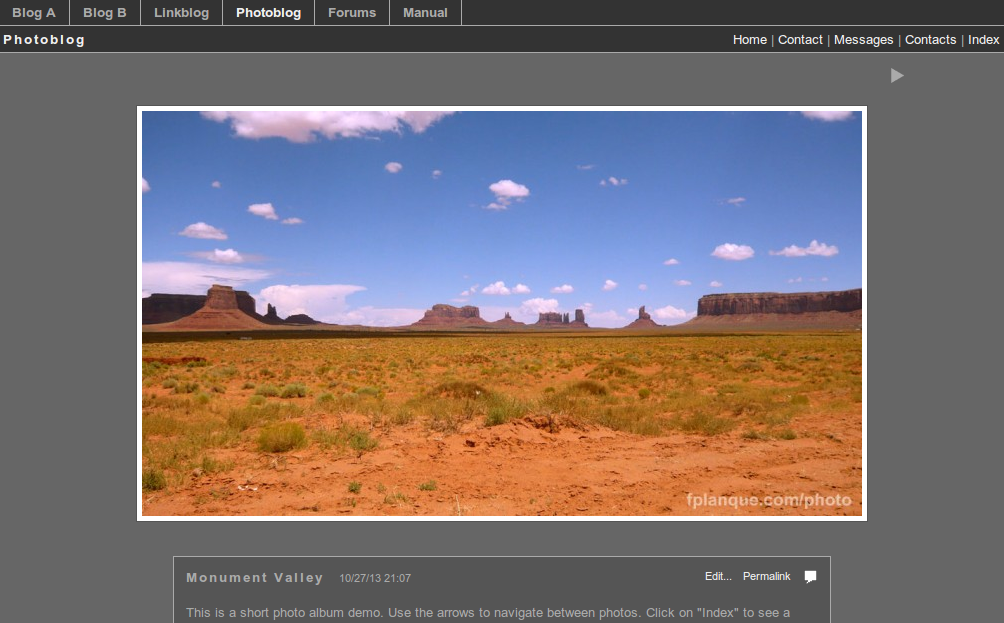Open the Manual tab

425,13
